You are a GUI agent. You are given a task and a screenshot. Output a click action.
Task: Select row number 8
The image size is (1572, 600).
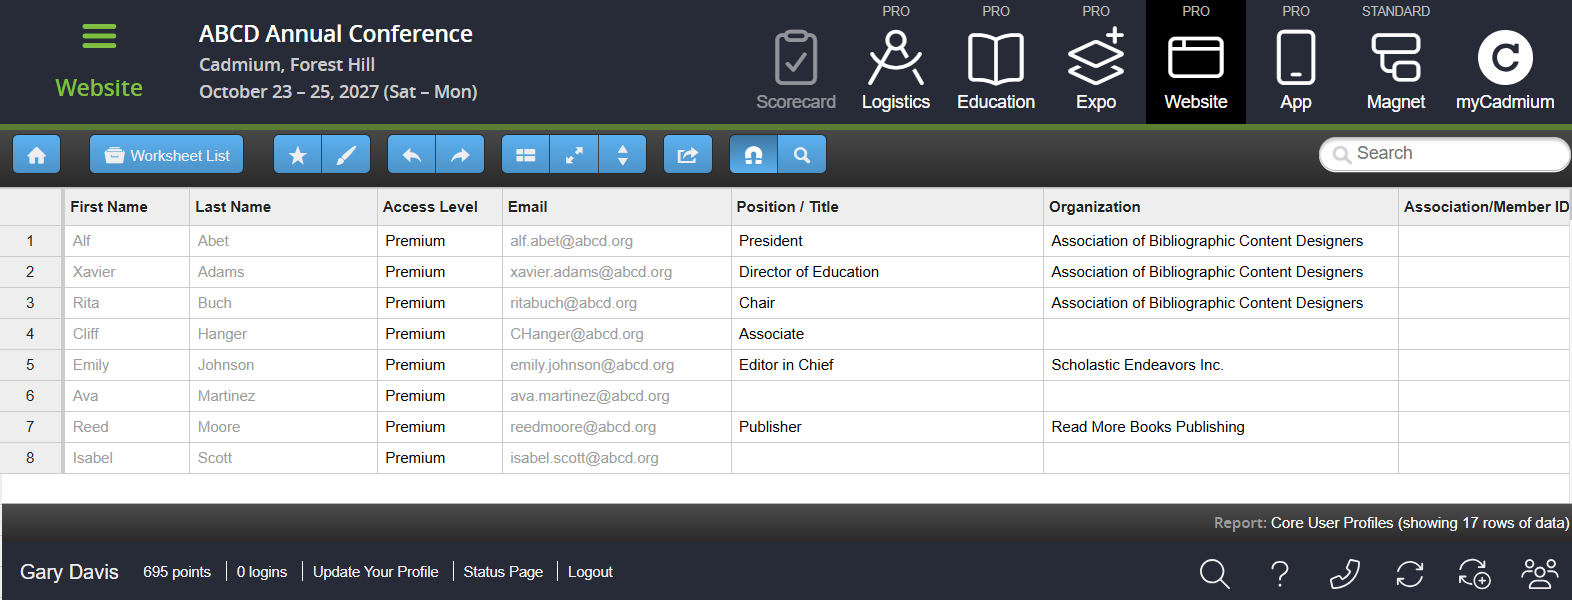pyautogui.click(x=30, y=458)
